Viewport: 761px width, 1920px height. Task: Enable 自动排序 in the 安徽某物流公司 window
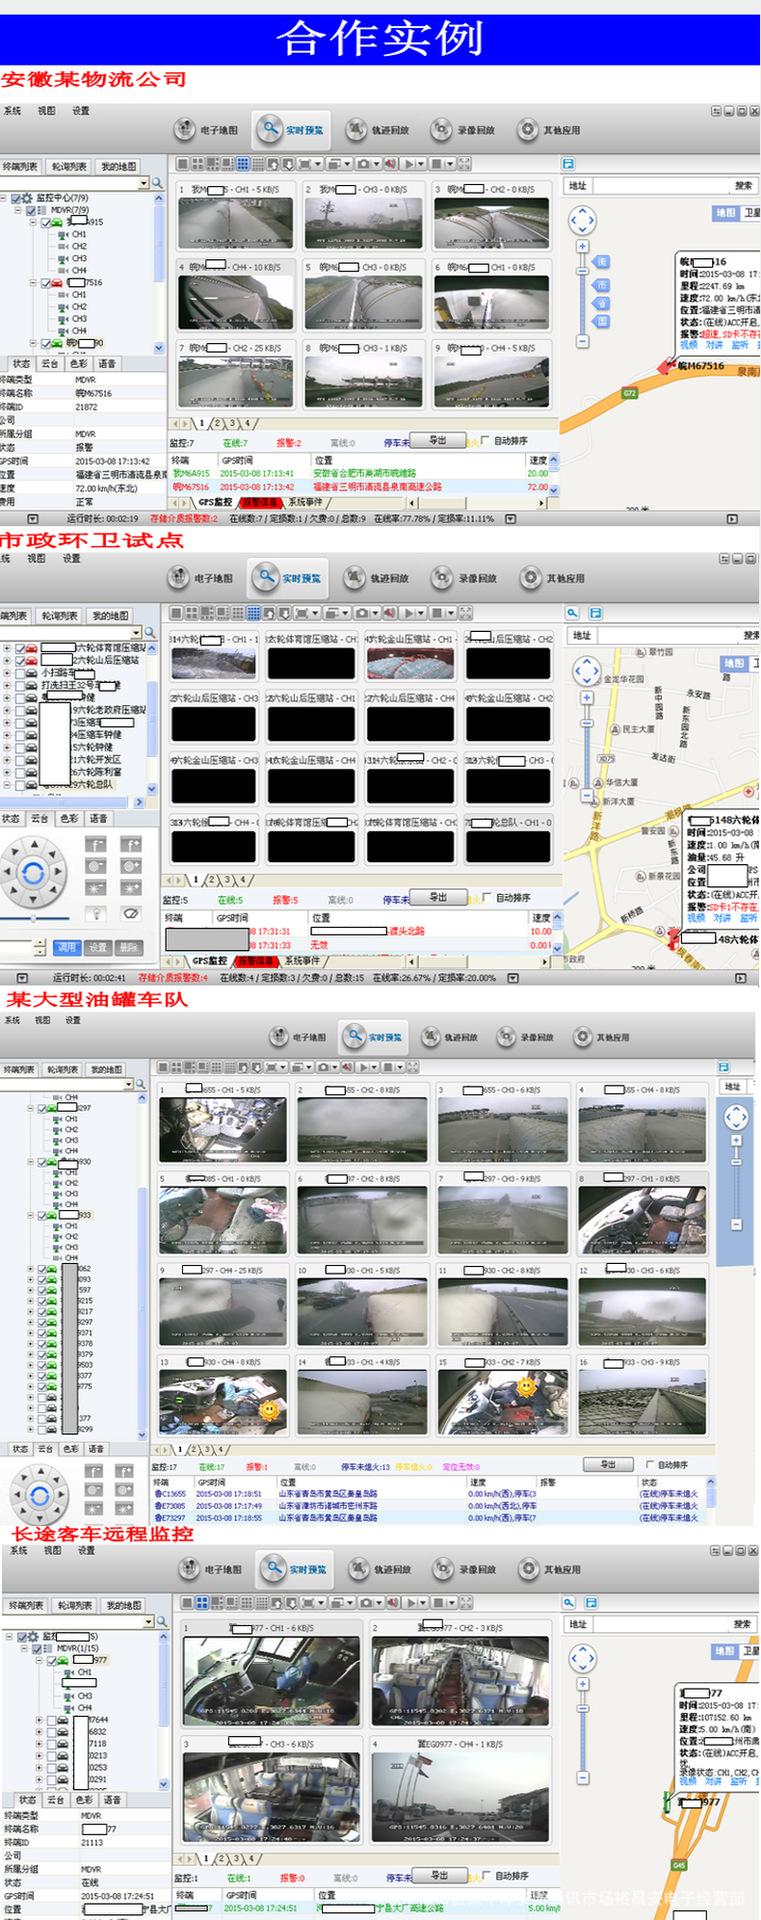pyautogui.click(x=486, y=440)
